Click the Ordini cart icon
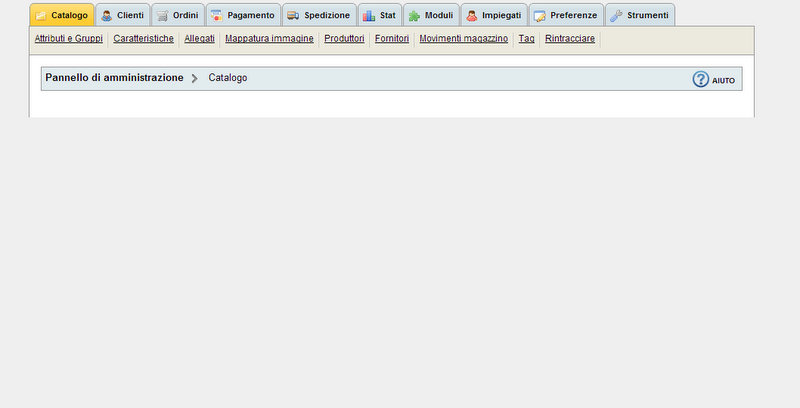The width and height of the screenshot is (800, 408). click(162, 16)
